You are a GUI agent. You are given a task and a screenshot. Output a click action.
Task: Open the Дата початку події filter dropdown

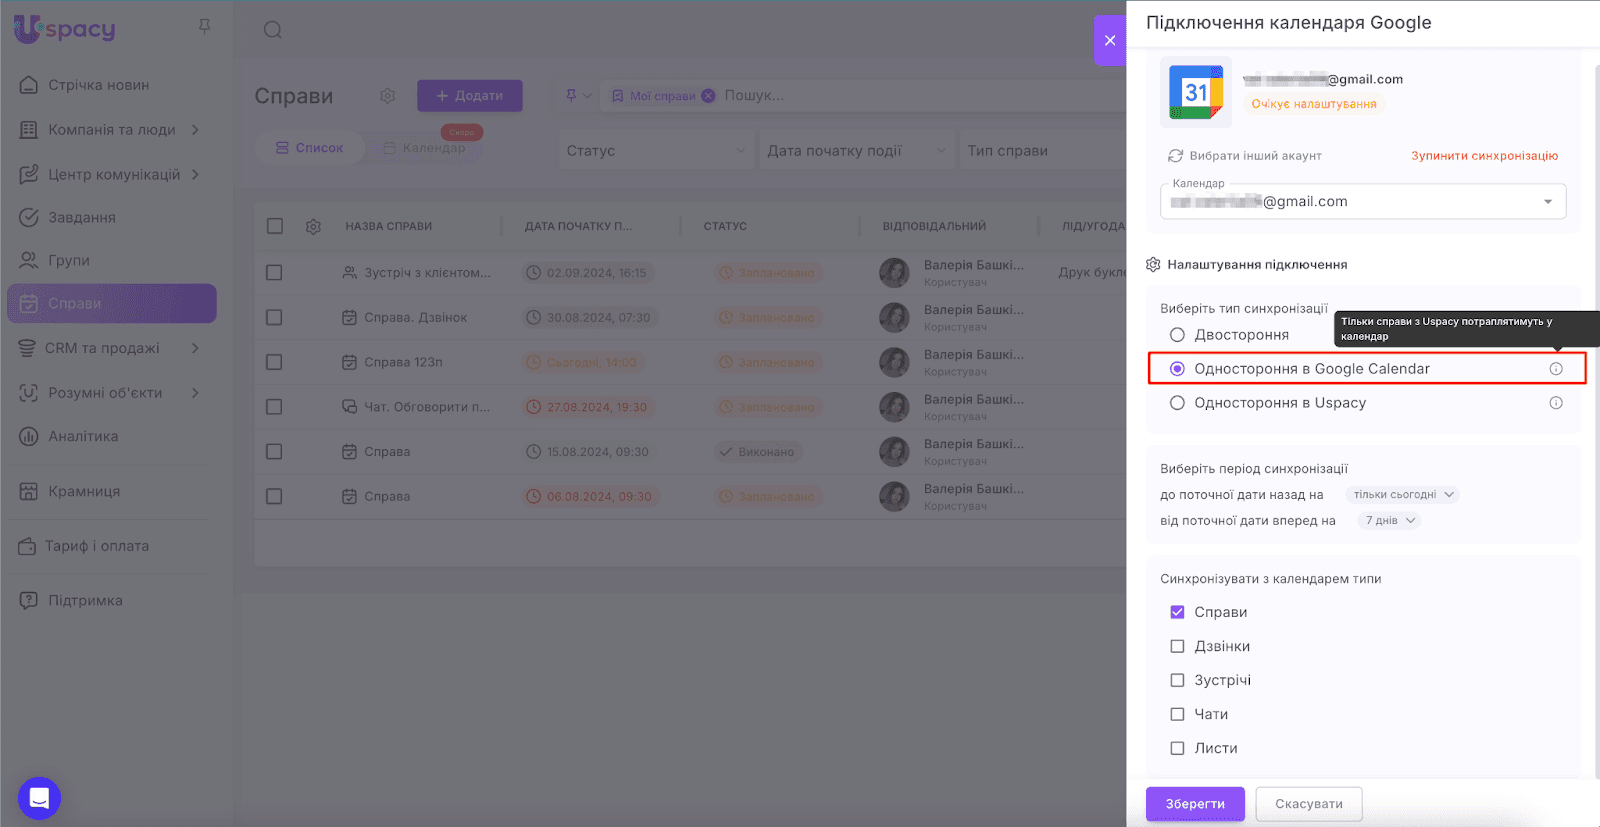tap(855, 151)
